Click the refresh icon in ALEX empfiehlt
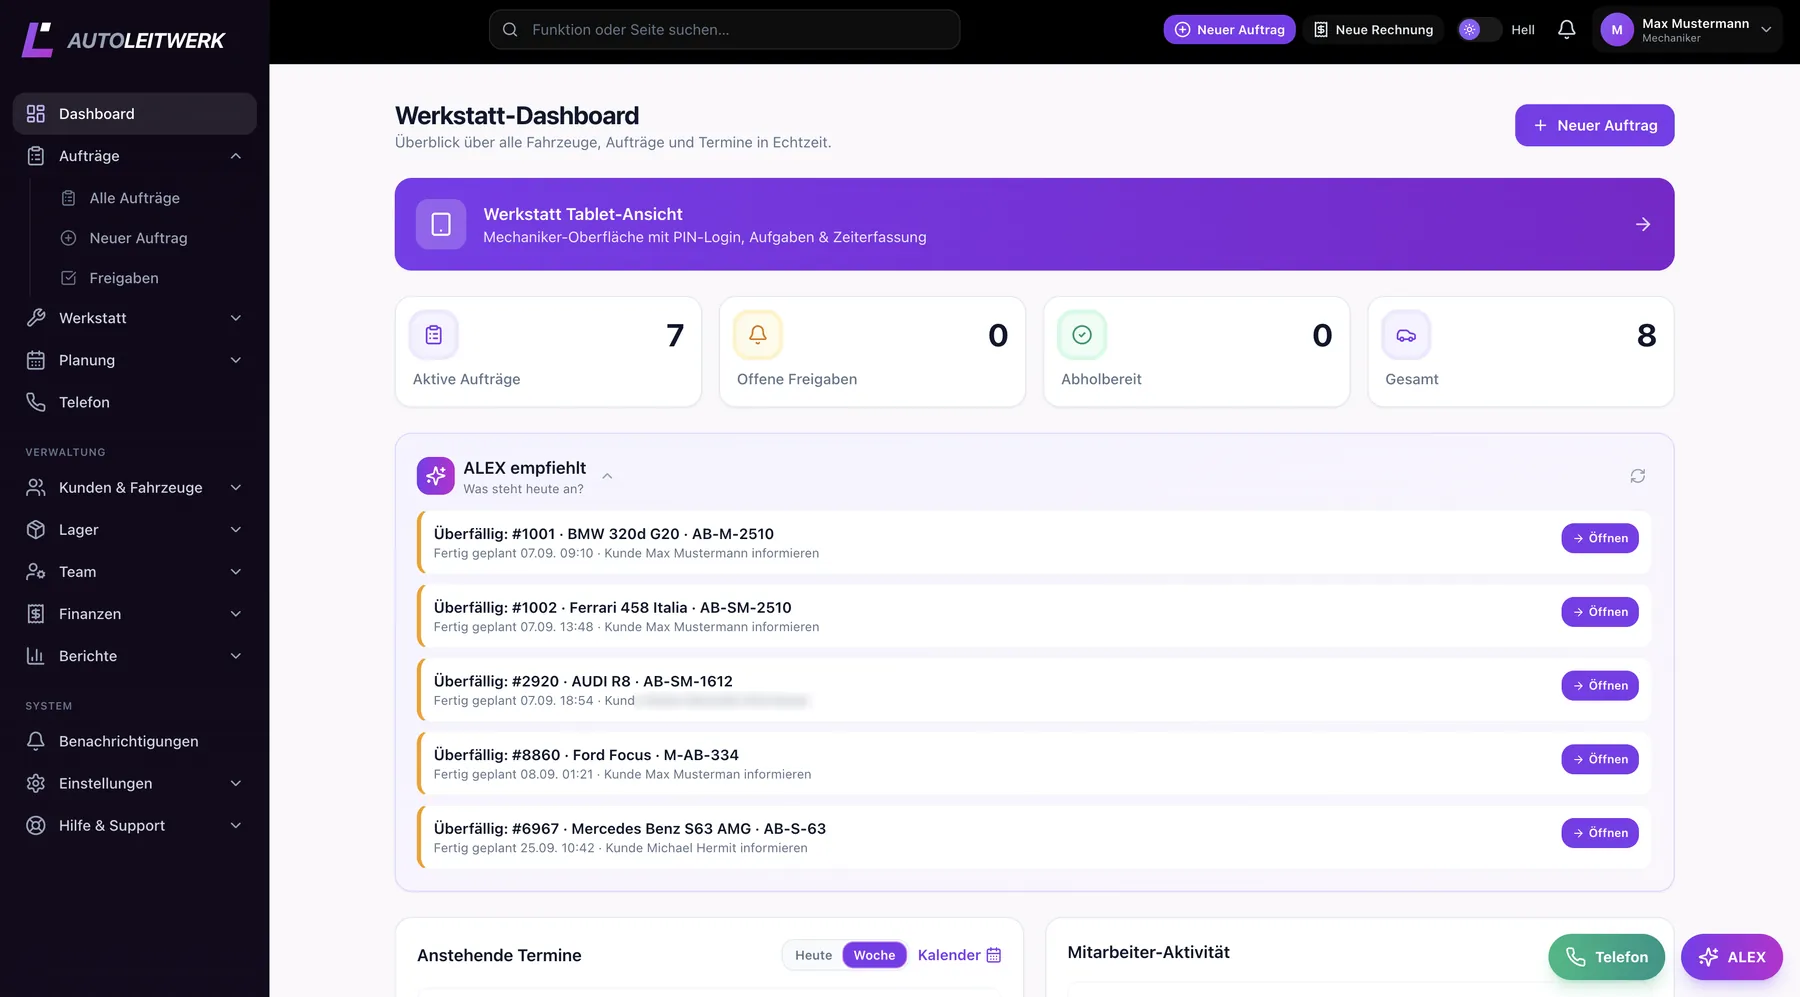1800x997 pixels. 1637,476
